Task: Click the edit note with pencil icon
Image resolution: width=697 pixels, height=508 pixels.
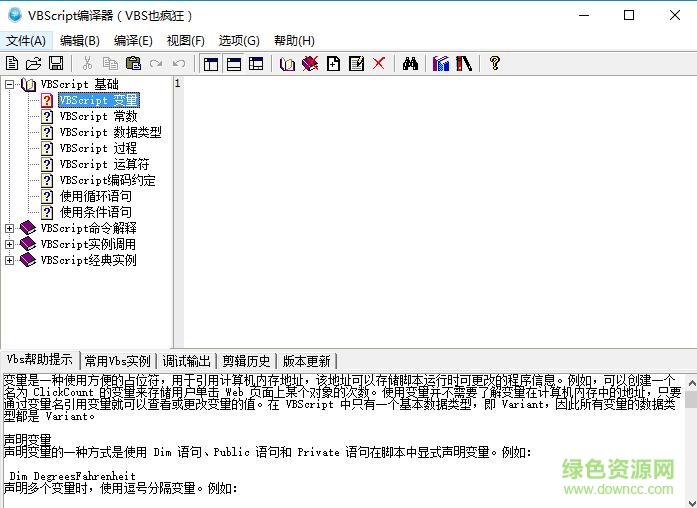Action: 357,64
